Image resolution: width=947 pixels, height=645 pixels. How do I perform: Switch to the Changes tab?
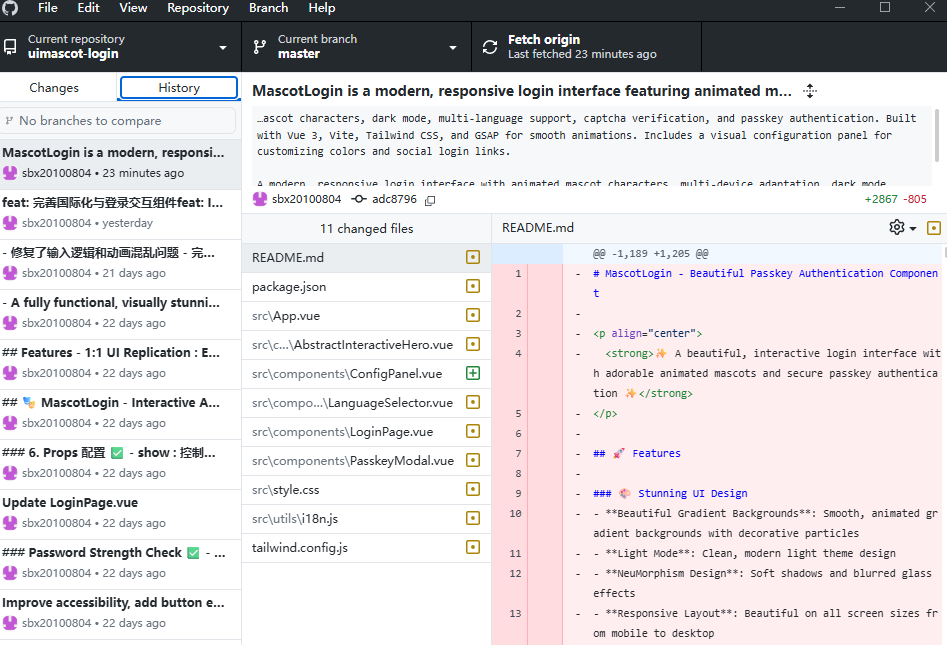(x=54, y=88)
